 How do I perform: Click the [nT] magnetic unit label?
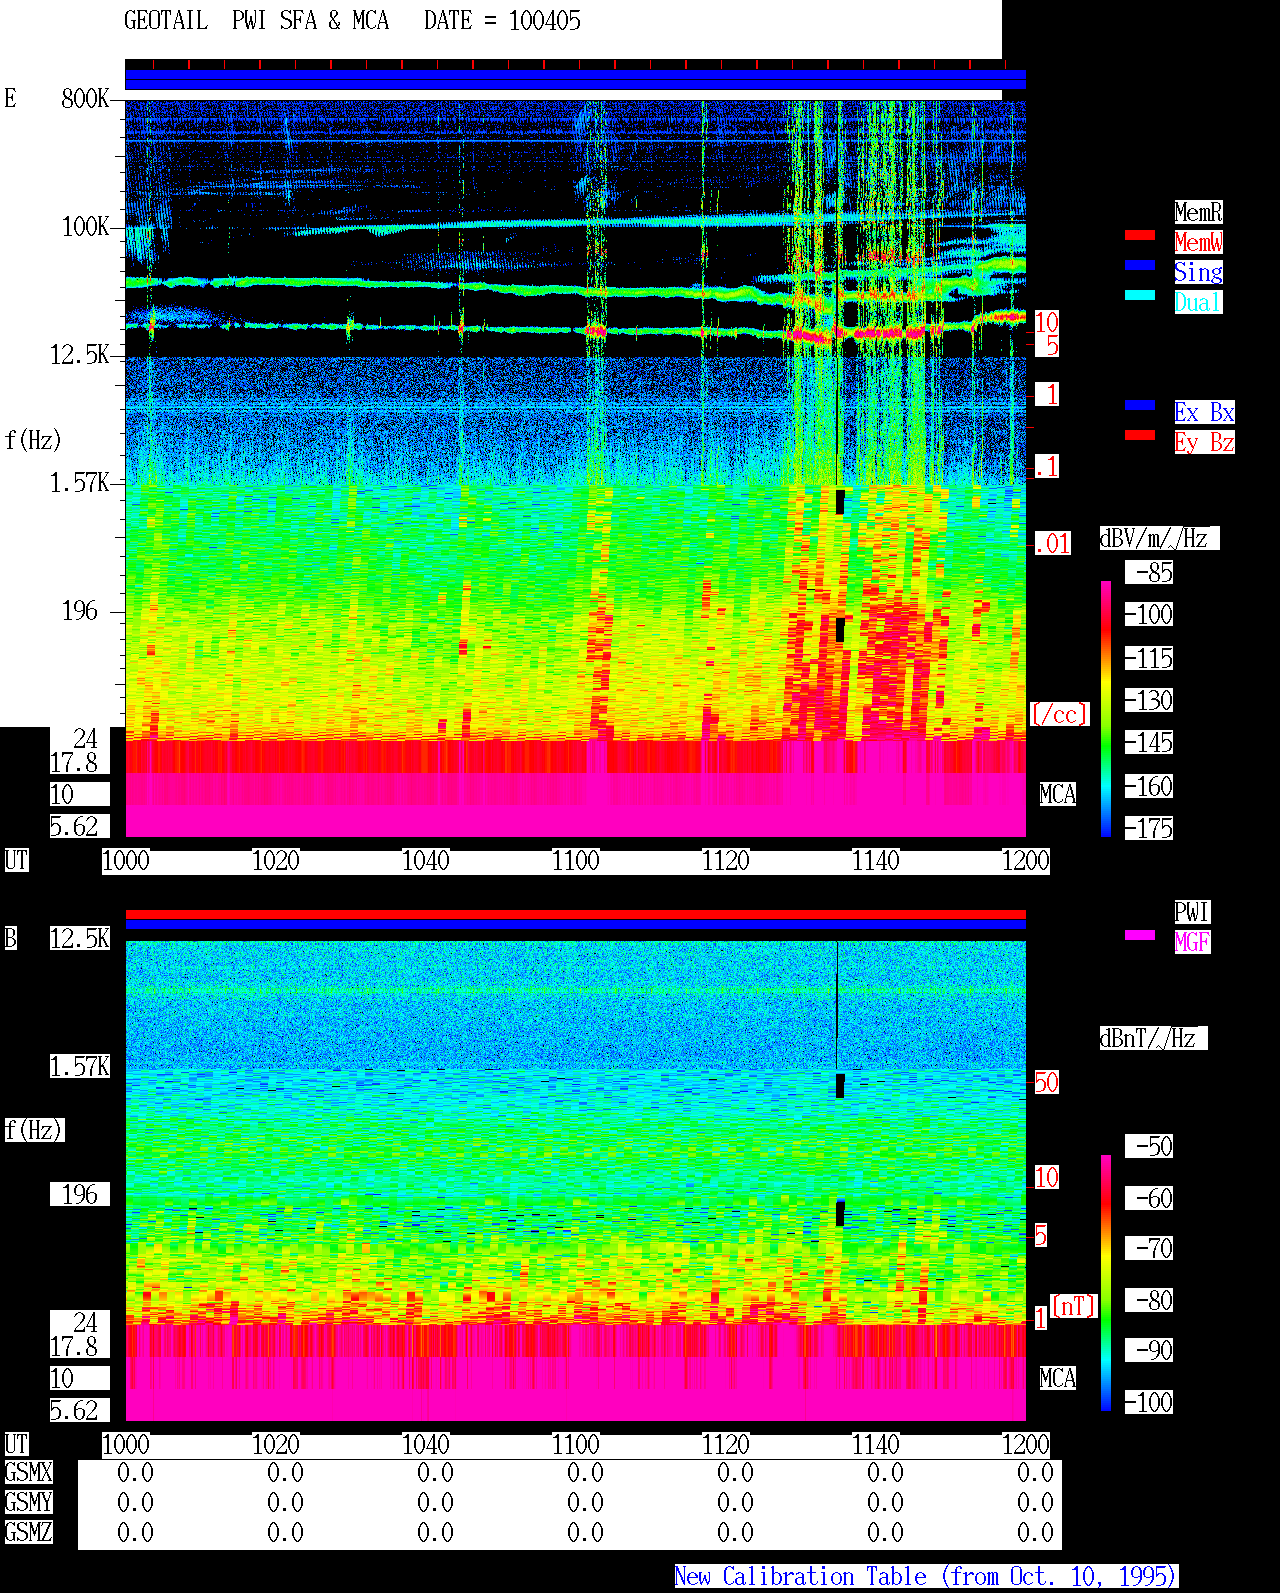(1075, 1305)
